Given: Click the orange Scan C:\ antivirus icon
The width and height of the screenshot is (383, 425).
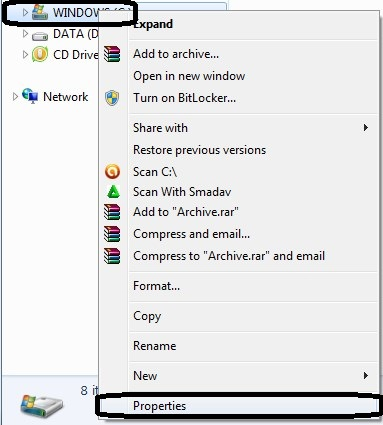Looking at the screenshot, I should point(112,172).
